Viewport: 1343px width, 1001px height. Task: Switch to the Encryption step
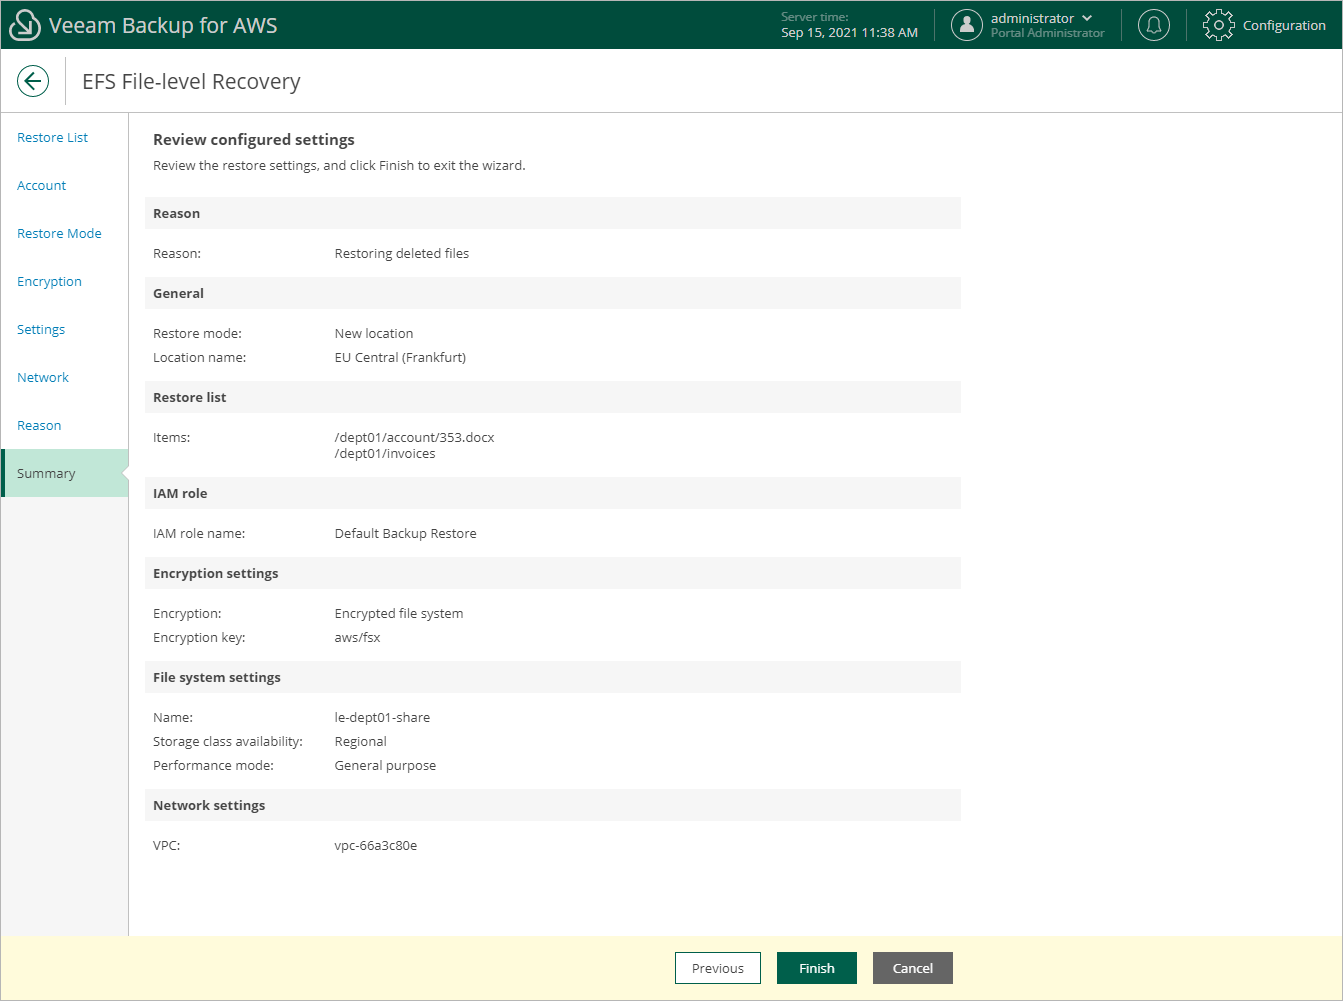click(x=49, y=281)
